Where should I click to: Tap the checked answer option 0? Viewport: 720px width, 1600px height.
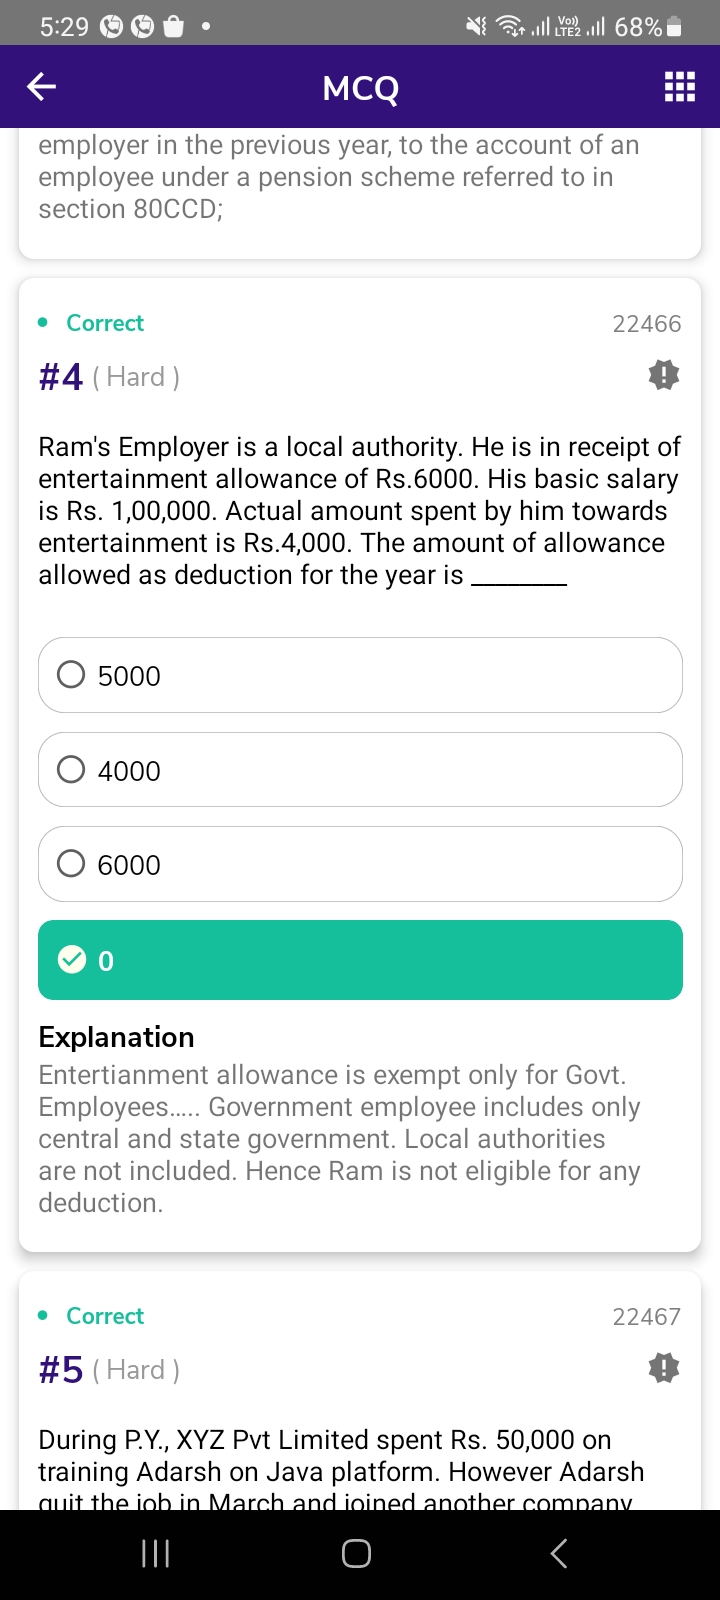pyautogui.click(x=360, y=960)
